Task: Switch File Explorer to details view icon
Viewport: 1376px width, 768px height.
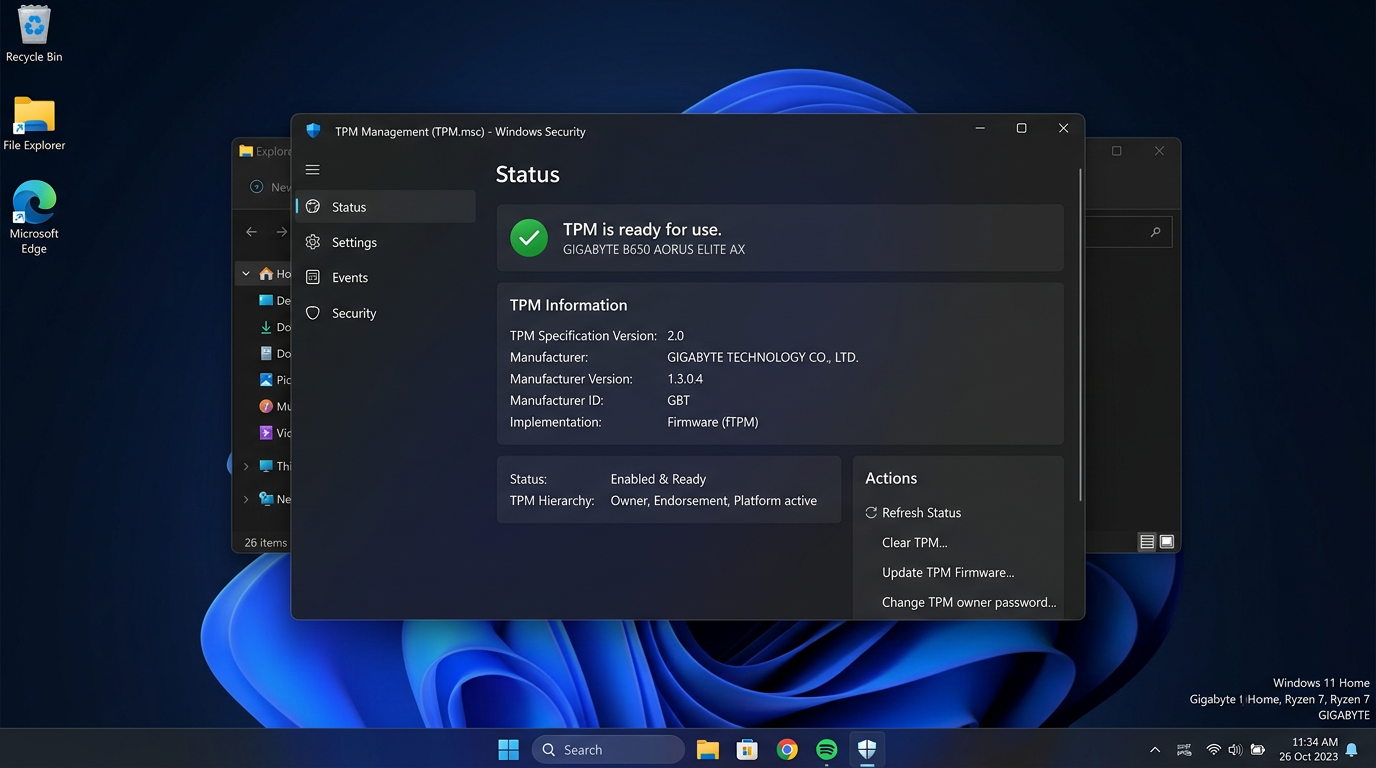Action: pos(1146,541)
